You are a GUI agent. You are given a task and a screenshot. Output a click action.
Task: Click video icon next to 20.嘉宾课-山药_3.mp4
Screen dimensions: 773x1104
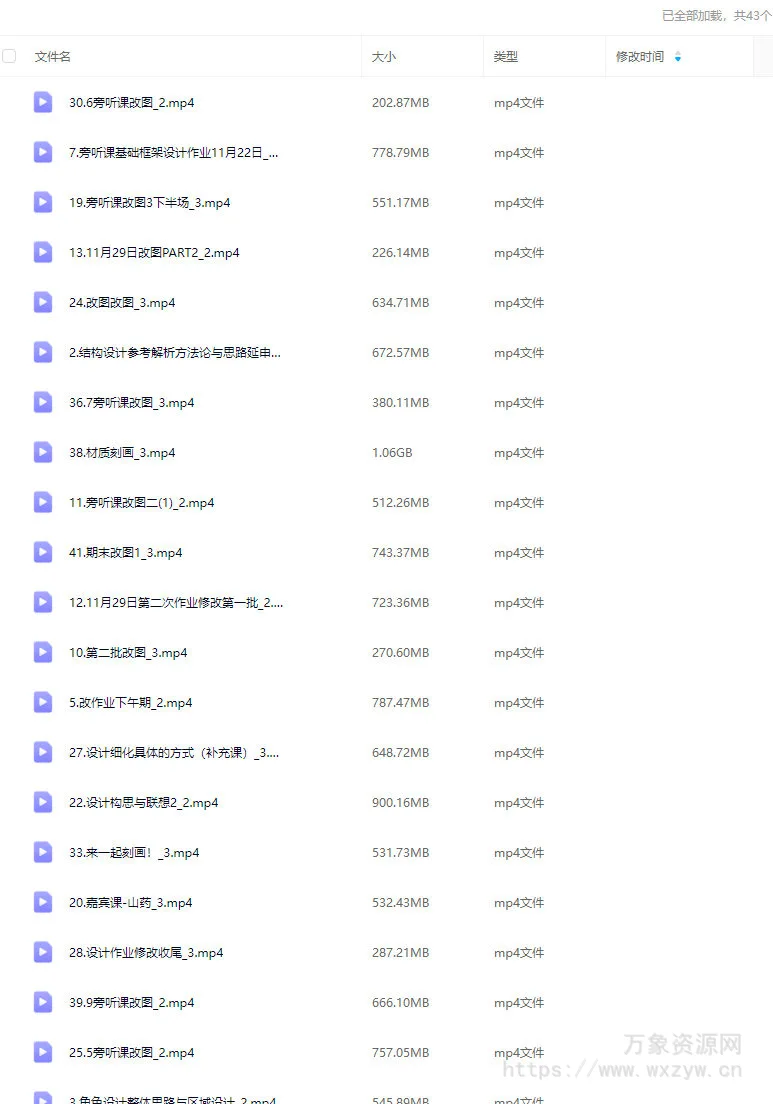(43, 902)
